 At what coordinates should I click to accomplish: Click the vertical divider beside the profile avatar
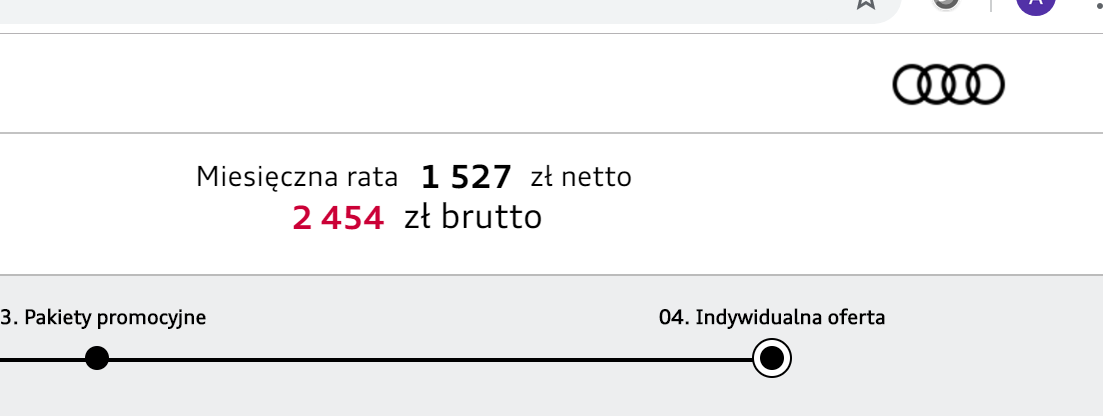pos(989,4)
